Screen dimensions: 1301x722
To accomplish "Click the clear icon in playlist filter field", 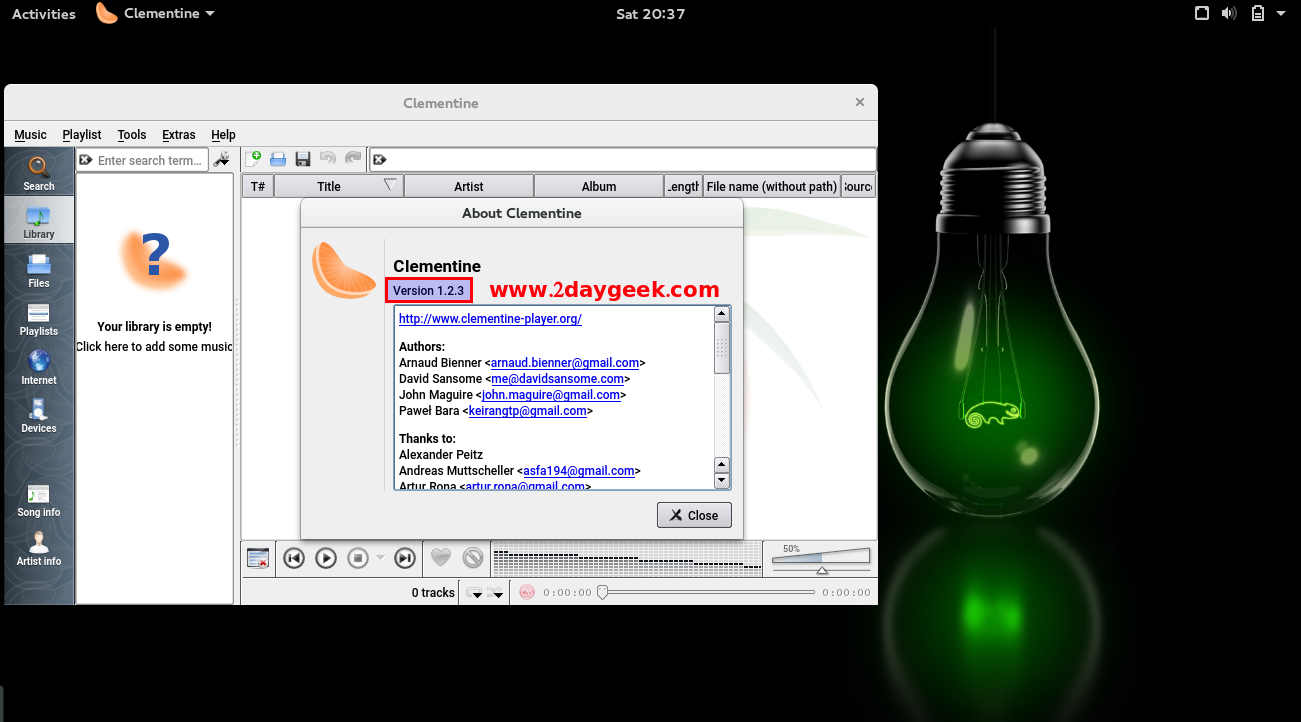I will coord(379,159).
